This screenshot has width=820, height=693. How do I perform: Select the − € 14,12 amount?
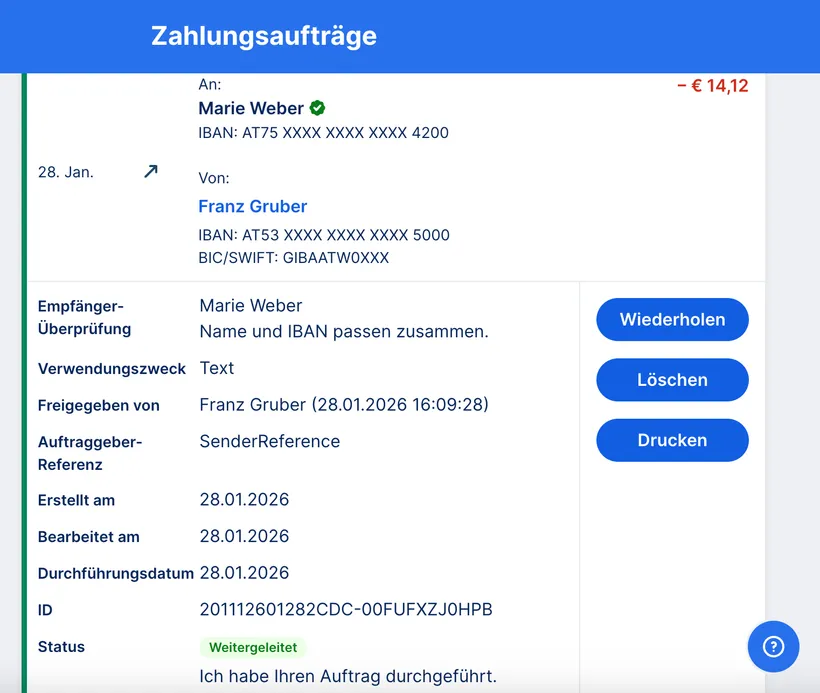[712, 86]
